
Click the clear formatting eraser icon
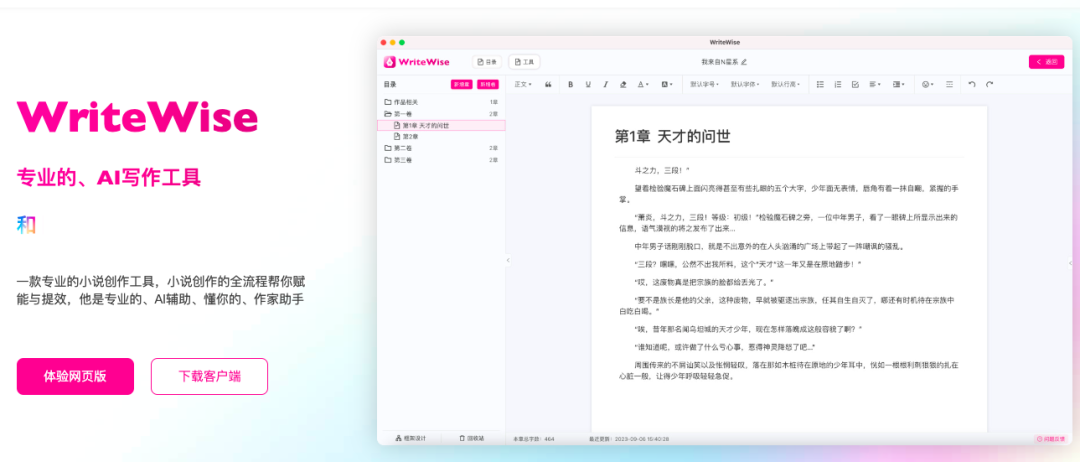(623, 85)
